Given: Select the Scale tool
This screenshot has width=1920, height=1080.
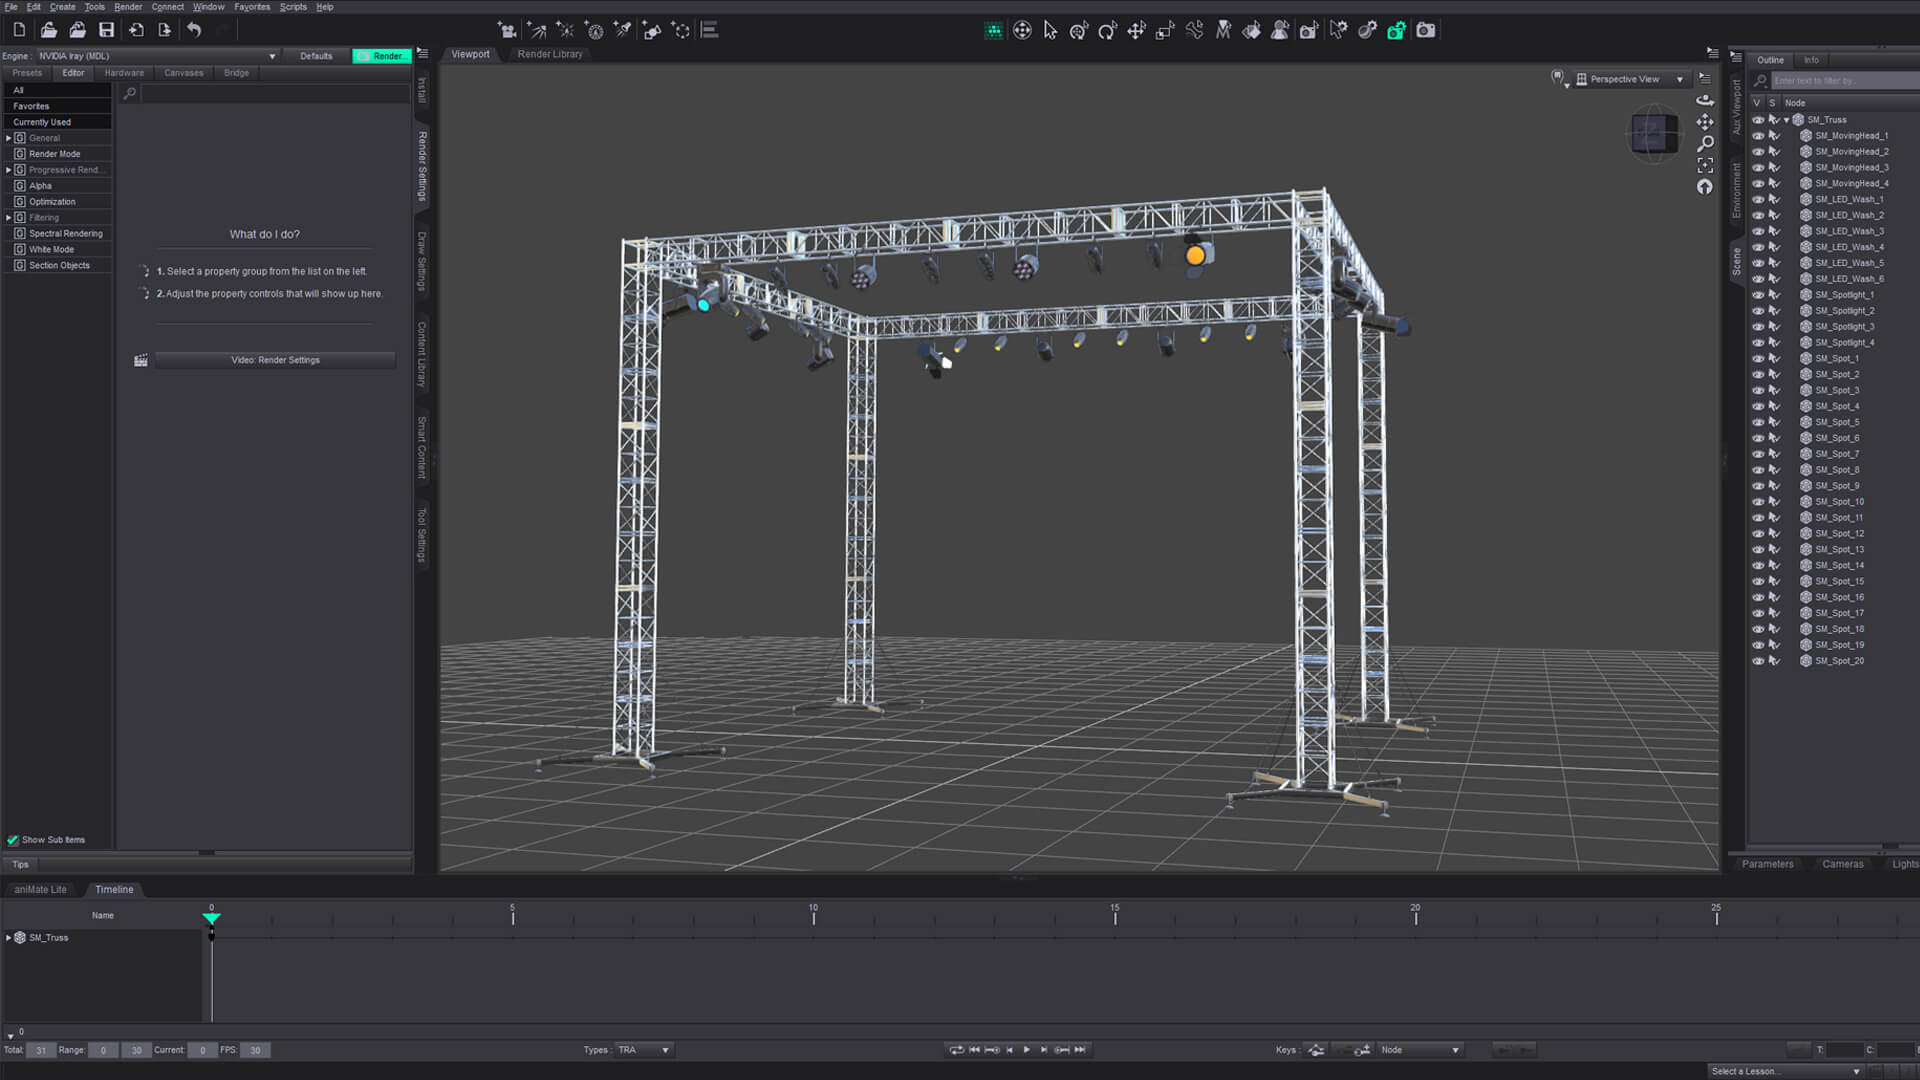Looking at the screenshot, I should pos(1165,30).
